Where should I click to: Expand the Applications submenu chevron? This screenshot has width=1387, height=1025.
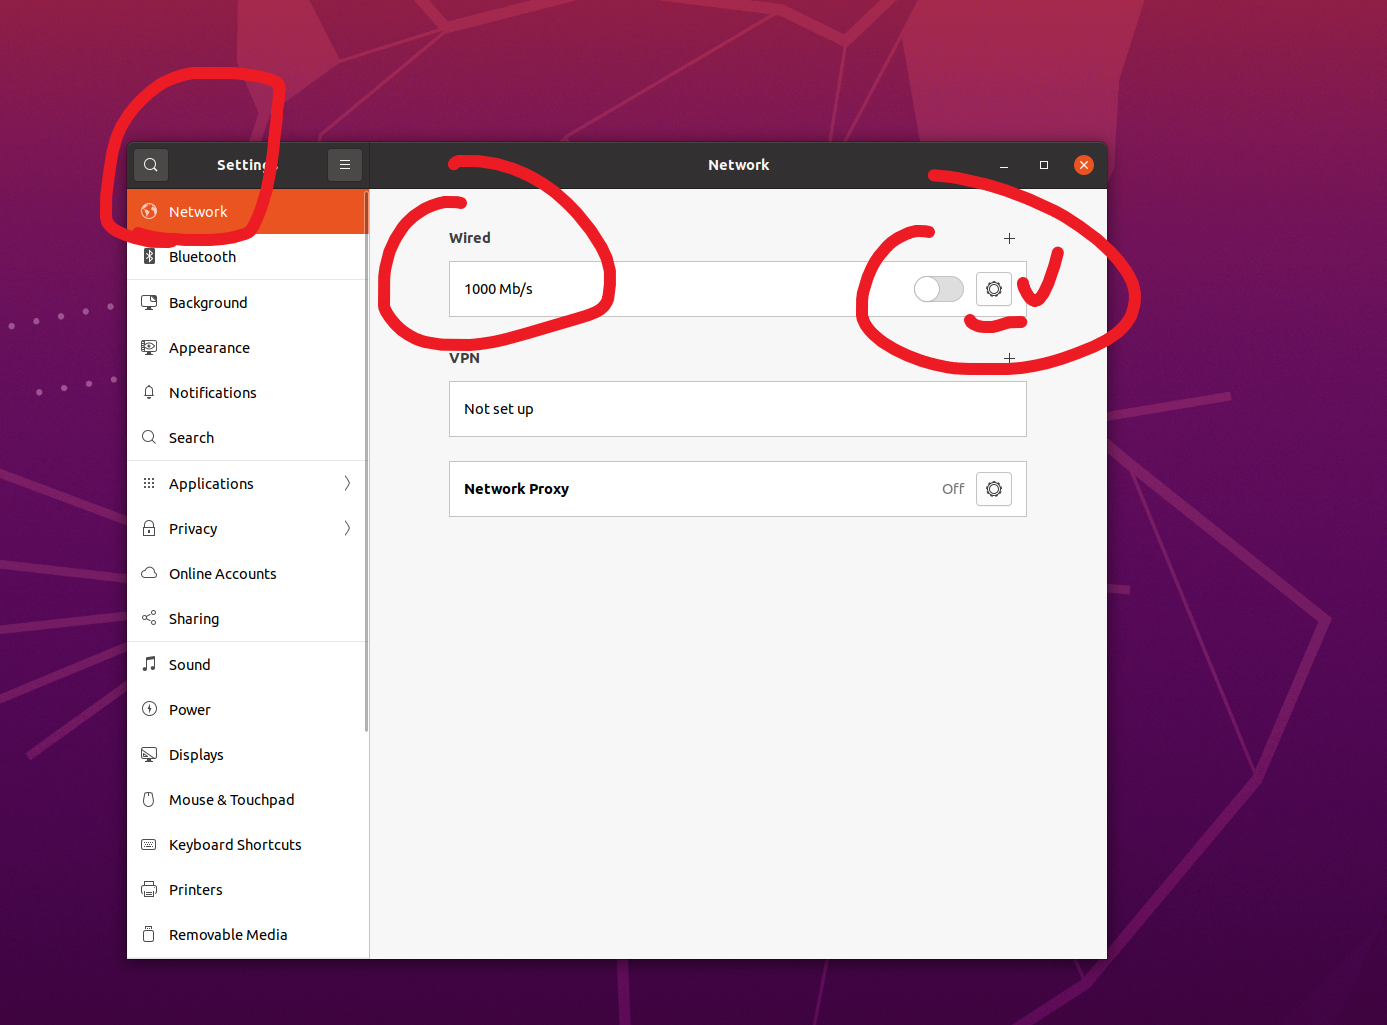(347, 483)
